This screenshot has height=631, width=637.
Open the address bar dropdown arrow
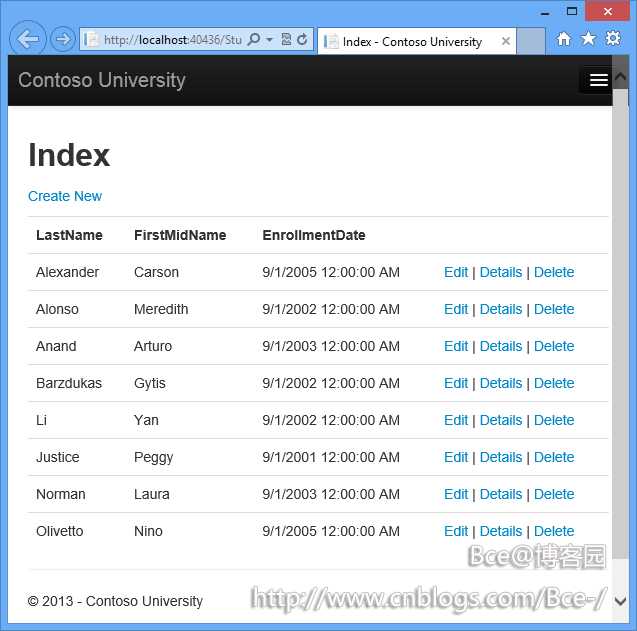269,40
